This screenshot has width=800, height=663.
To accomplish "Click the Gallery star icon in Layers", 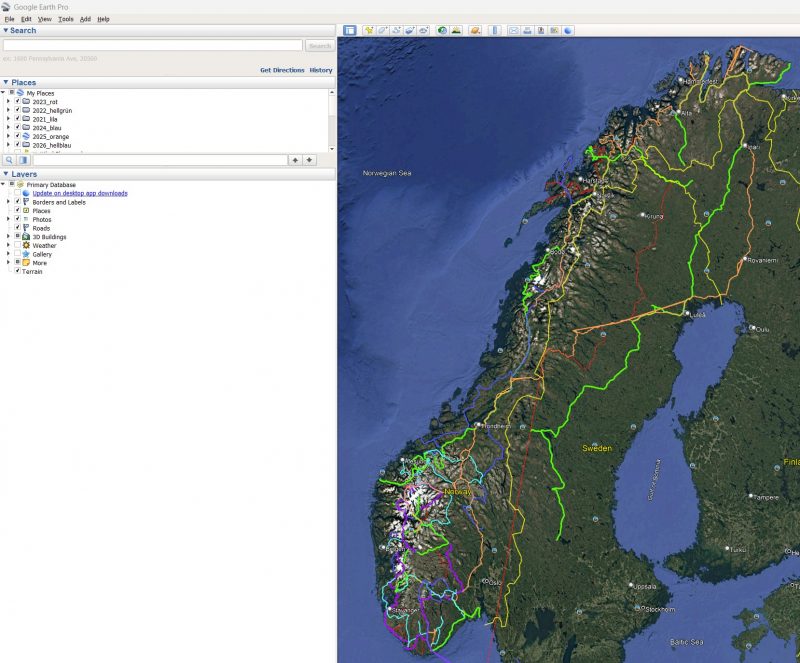I will pyautogui.click(x=26, y=254).
